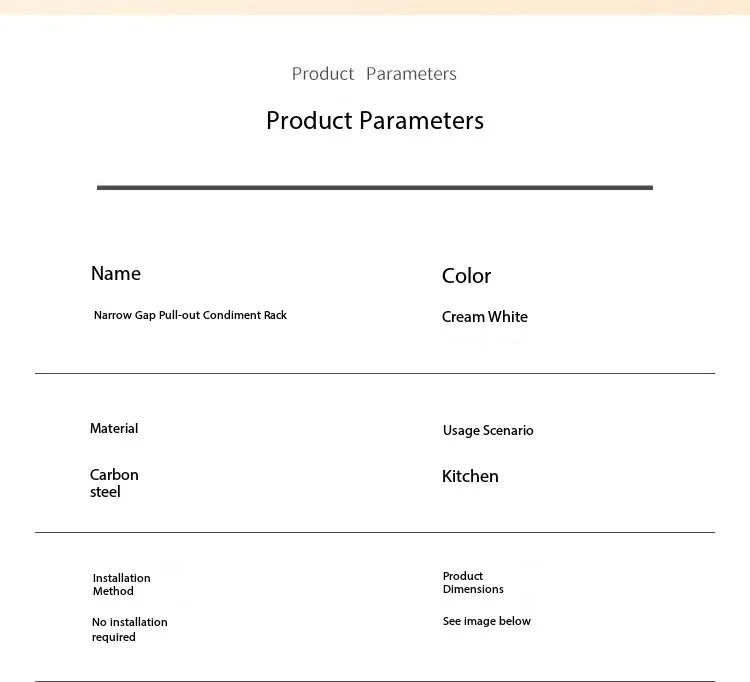Screen dimensions: 750x682
Task: Click the Kitchen value
Action: 470,476
